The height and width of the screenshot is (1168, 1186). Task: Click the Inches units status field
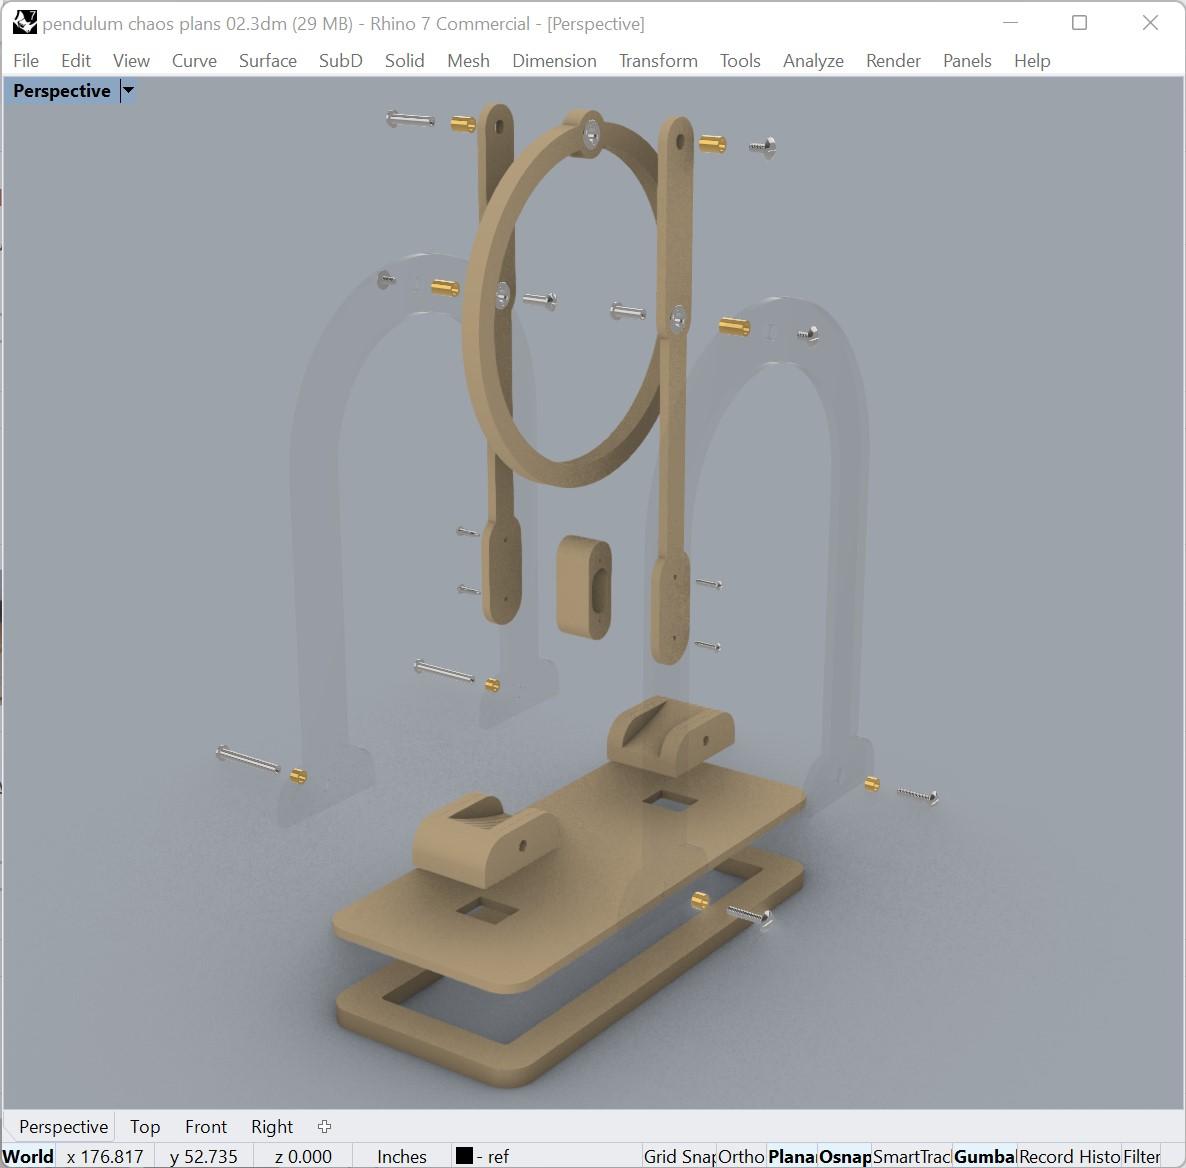pyautogui.click(x=402, y=1156)
